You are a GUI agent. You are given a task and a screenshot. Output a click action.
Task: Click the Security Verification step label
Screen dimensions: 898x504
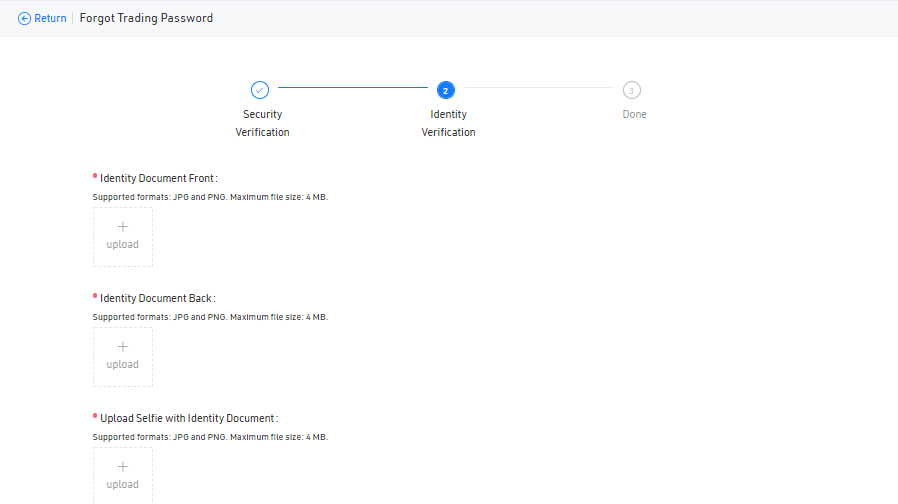point(262,123)
